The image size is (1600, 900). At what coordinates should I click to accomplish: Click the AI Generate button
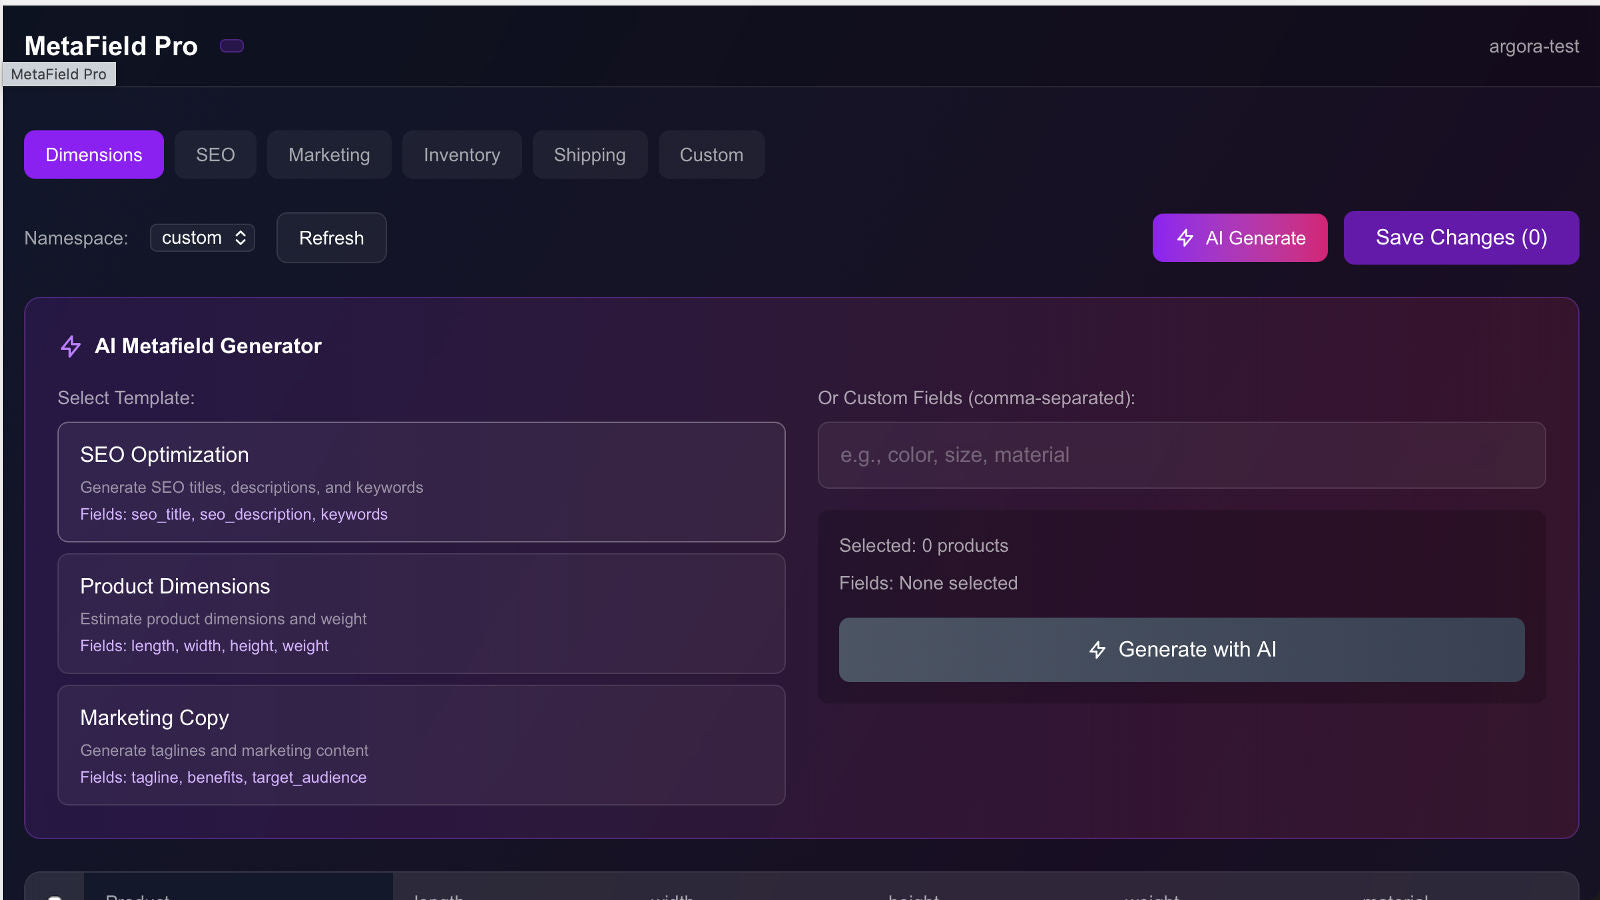1240,237
